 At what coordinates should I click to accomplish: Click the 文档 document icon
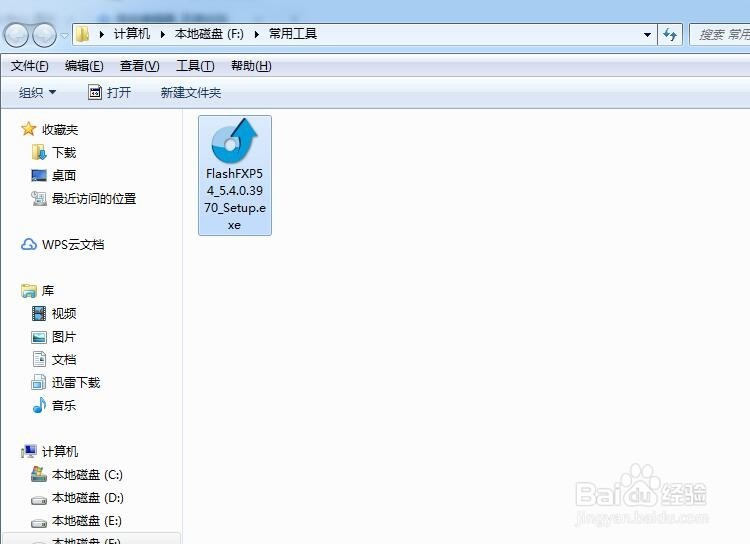pyautogui.click(x=39, y=359)
